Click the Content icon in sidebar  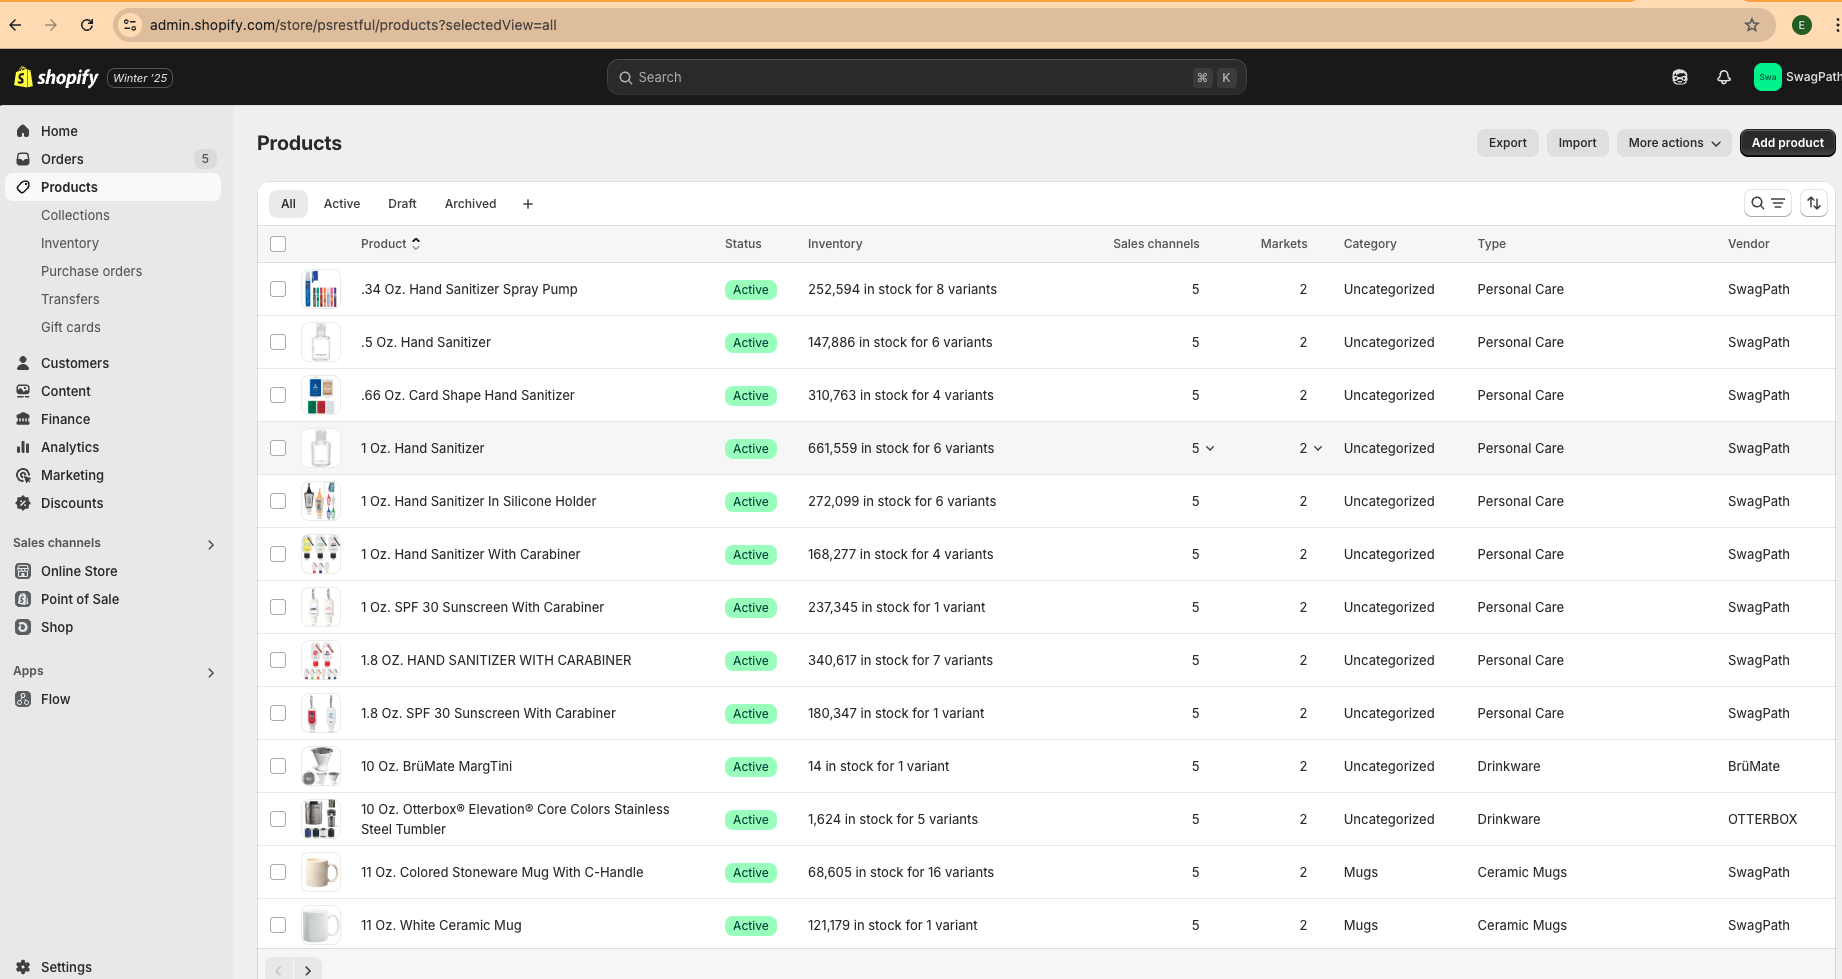(x=23, y=391)
